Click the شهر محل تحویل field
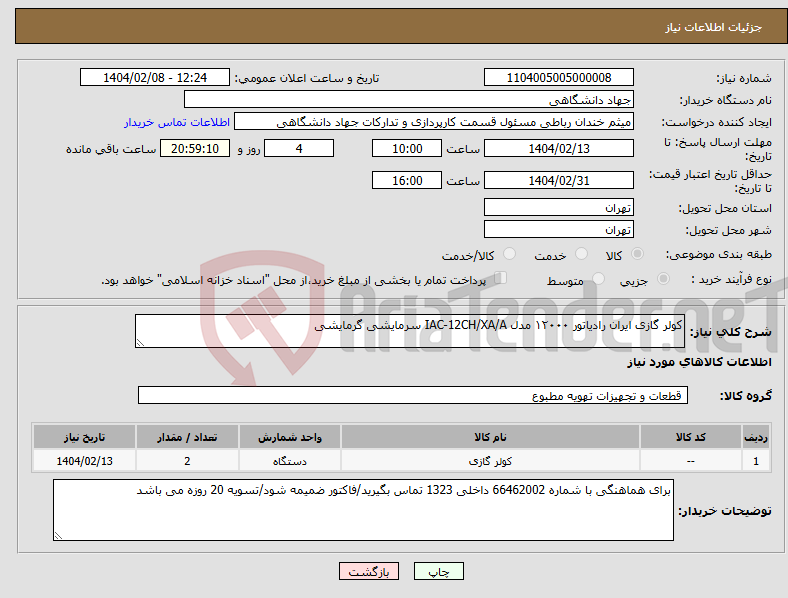Screen dimensions: 788x598 (x=559, y=229)
